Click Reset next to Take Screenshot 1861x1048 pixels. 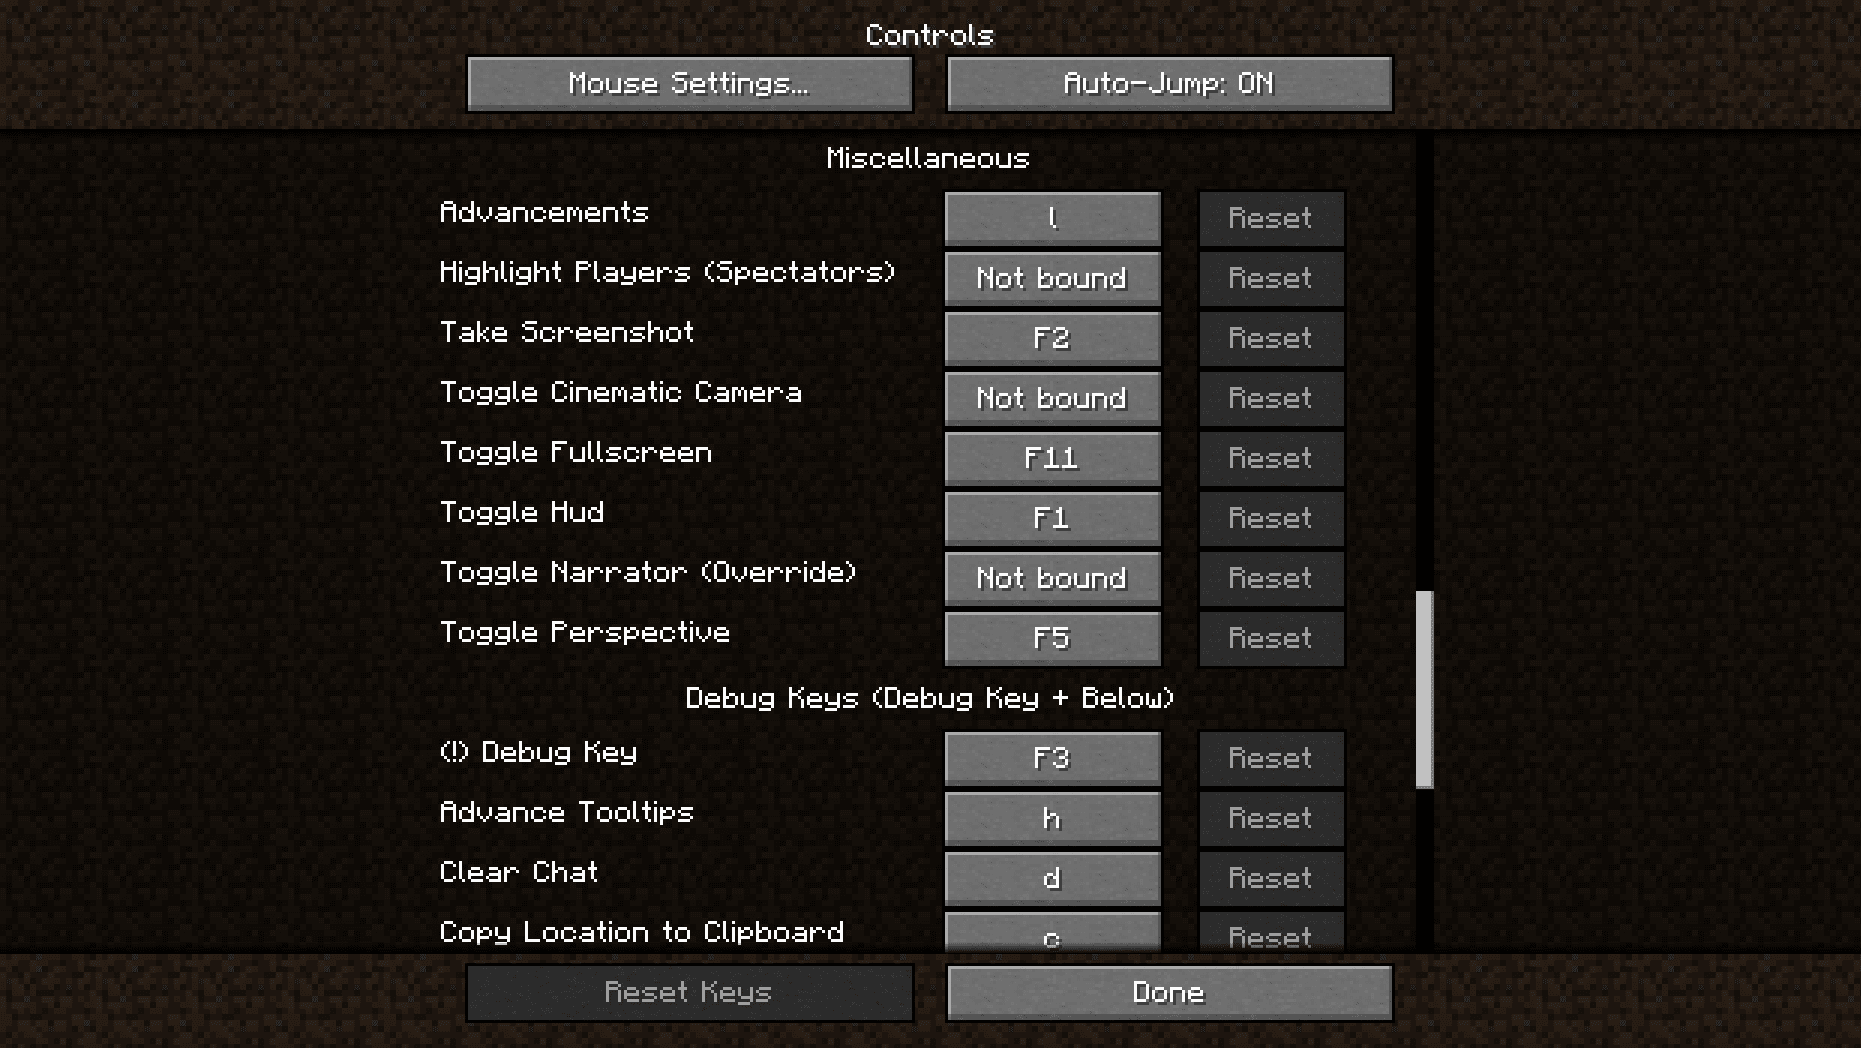(x=1271, y=338)
